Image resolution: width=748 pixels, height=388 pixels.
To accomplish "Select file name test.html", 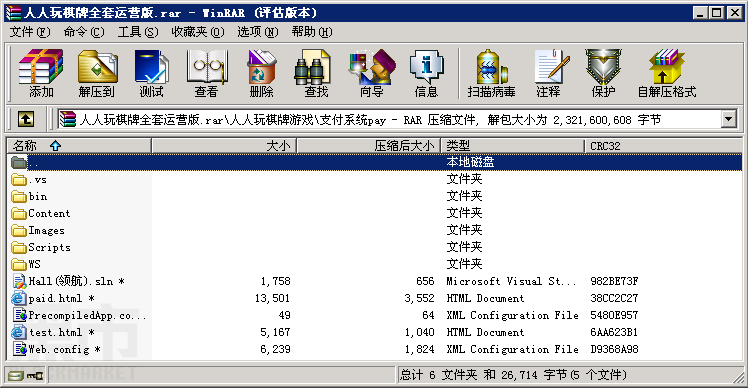I will [x=61, y=332].
